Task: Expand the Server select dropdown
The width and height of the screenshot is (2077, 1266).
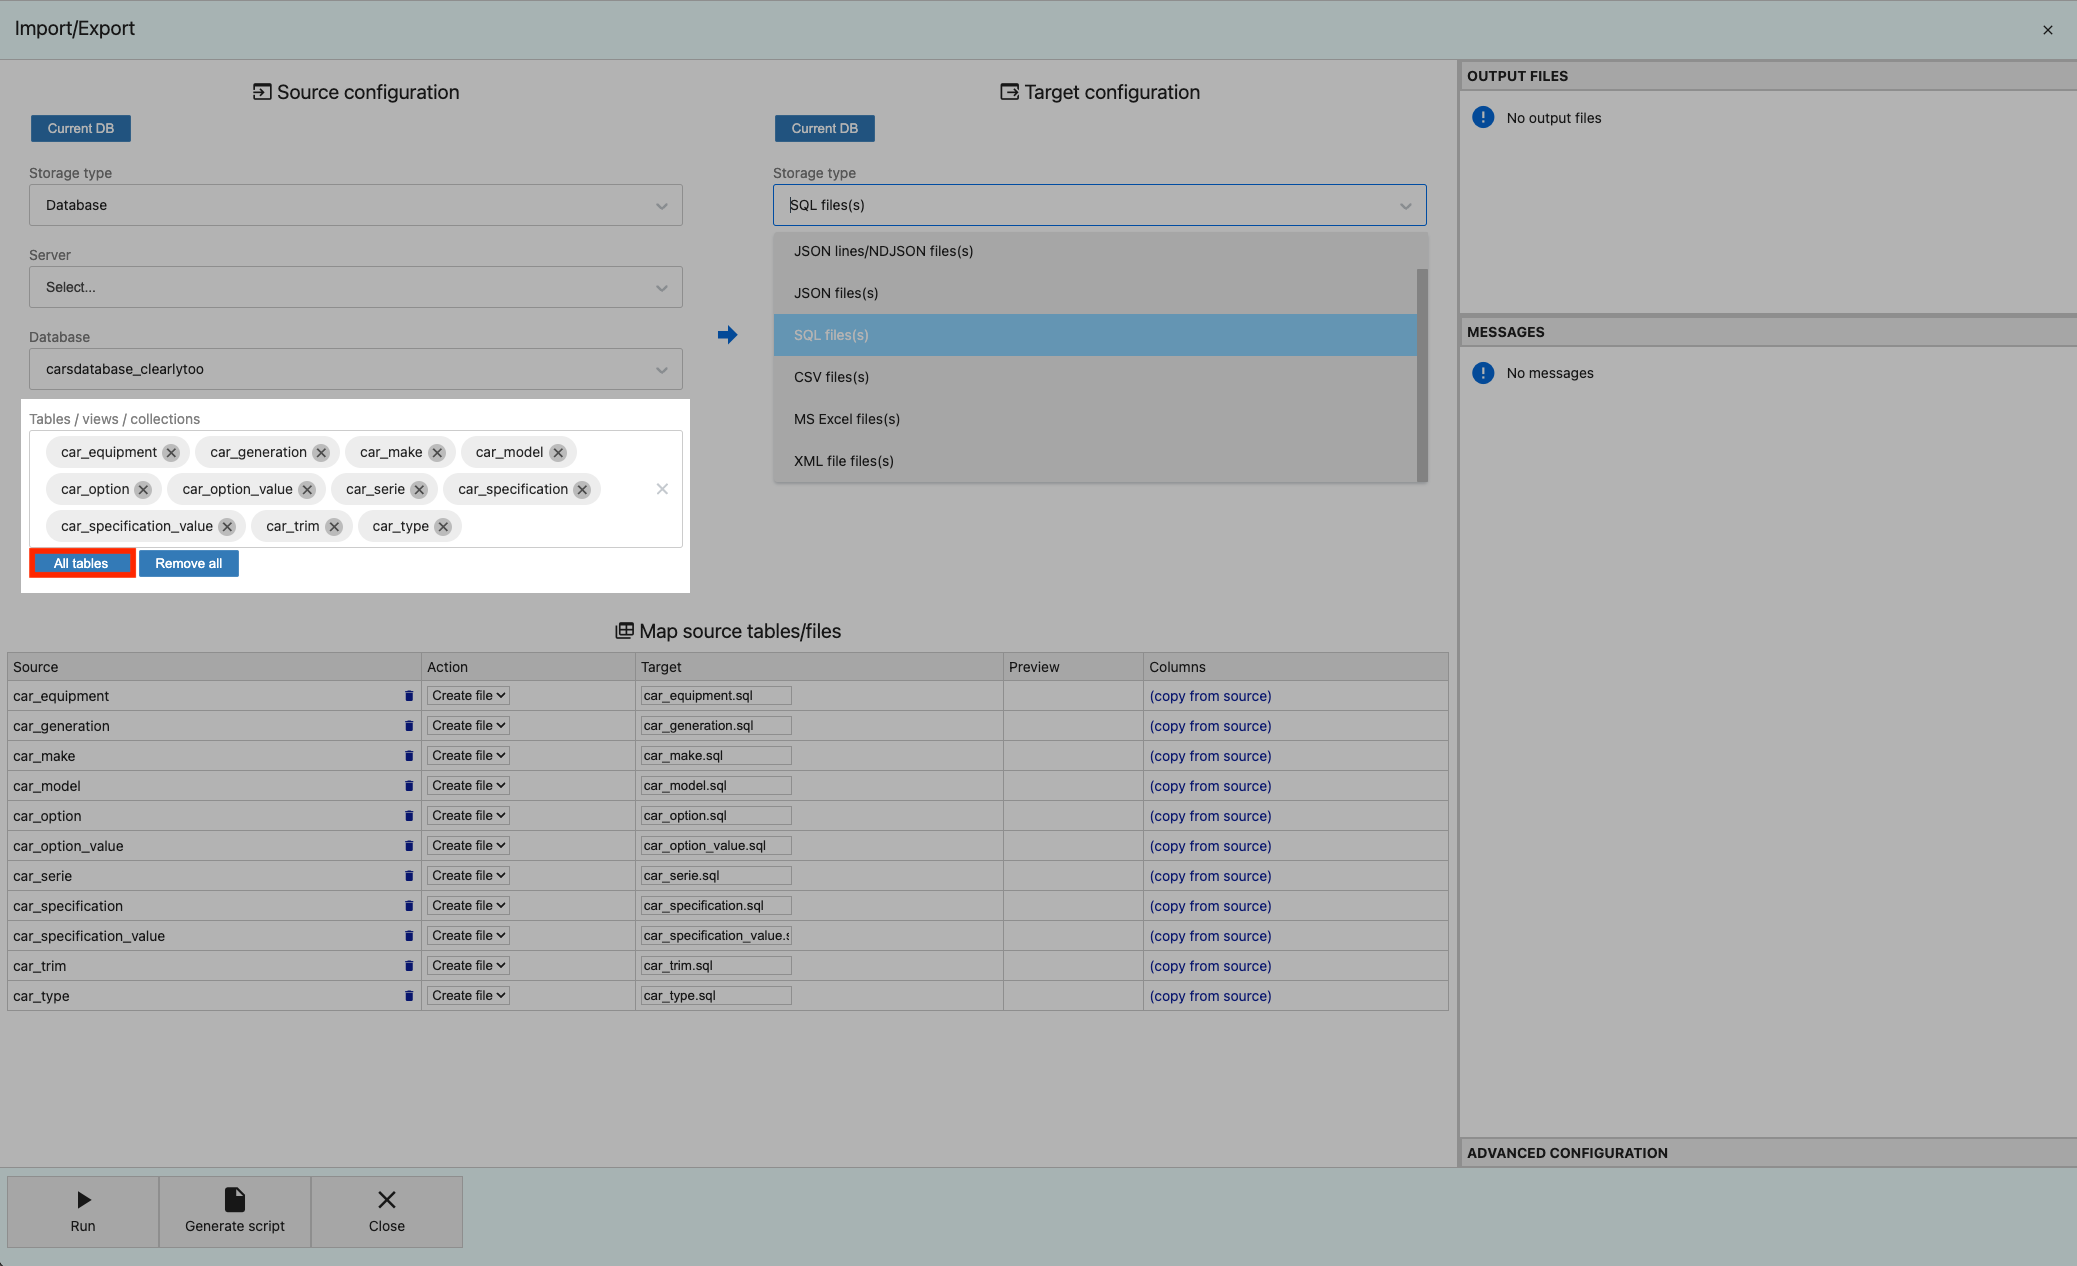Action: point(355,287)
